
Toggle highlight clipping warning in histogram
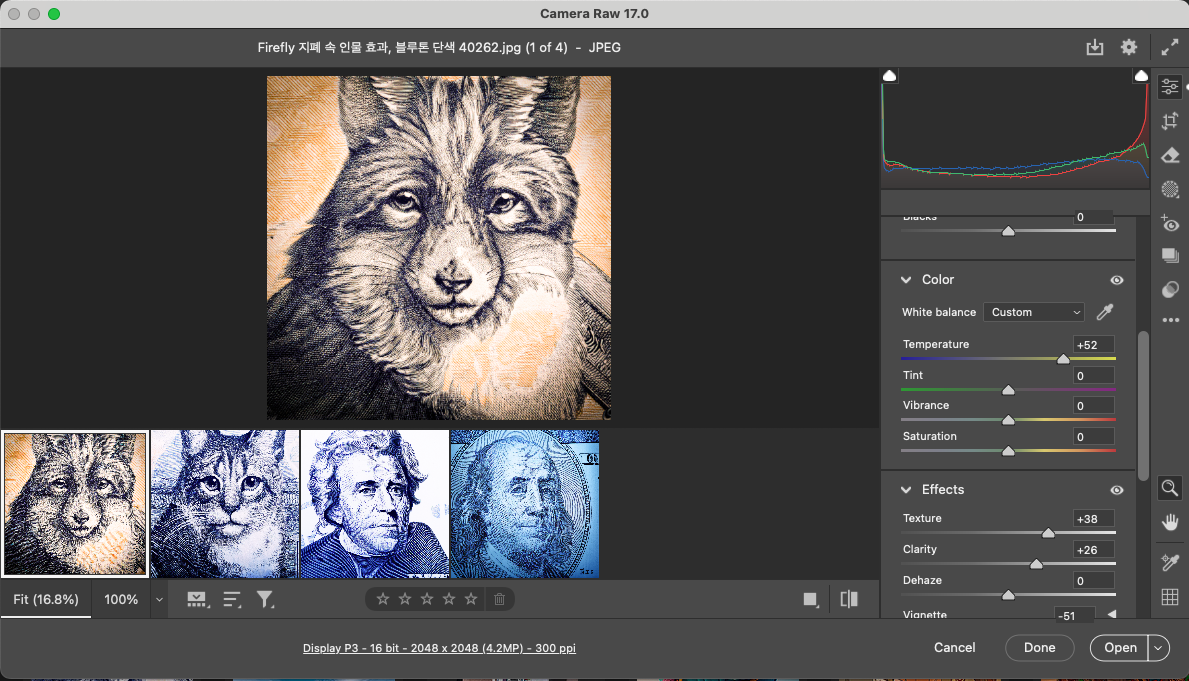(x=1140, y=75)
